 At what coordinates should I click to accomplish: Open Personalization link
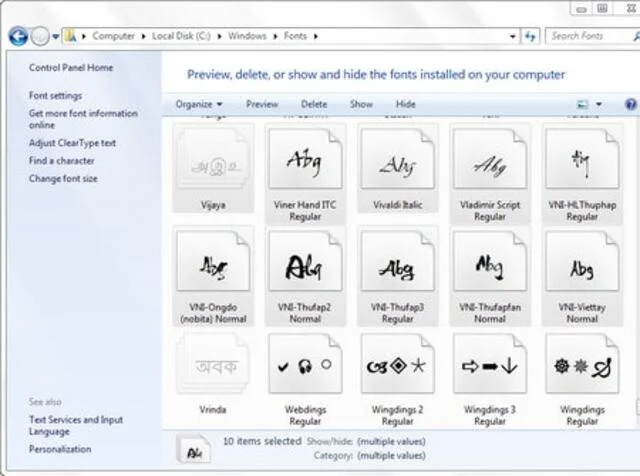(x=60, y=449)
